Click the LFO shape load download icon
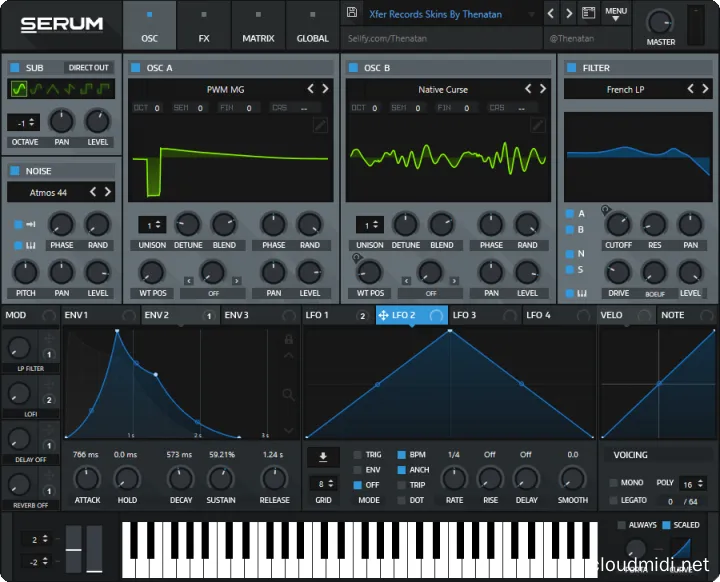 tap(323, 457)
